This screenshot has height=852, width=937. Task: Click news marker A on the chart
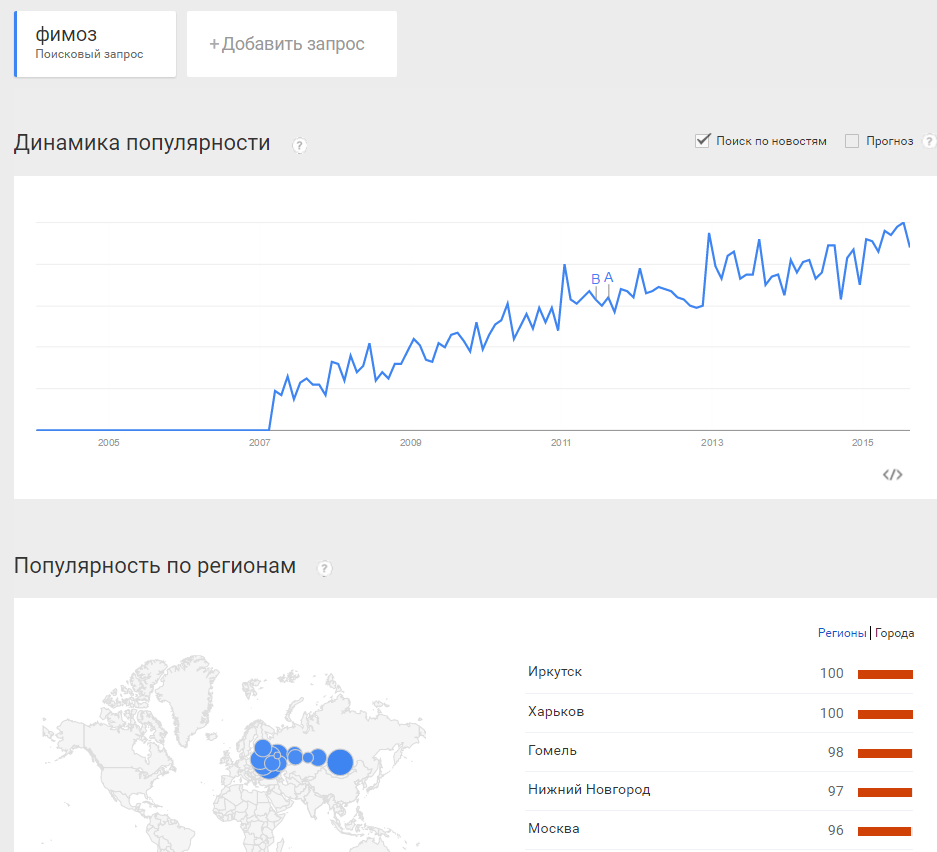tap(608, 278)
